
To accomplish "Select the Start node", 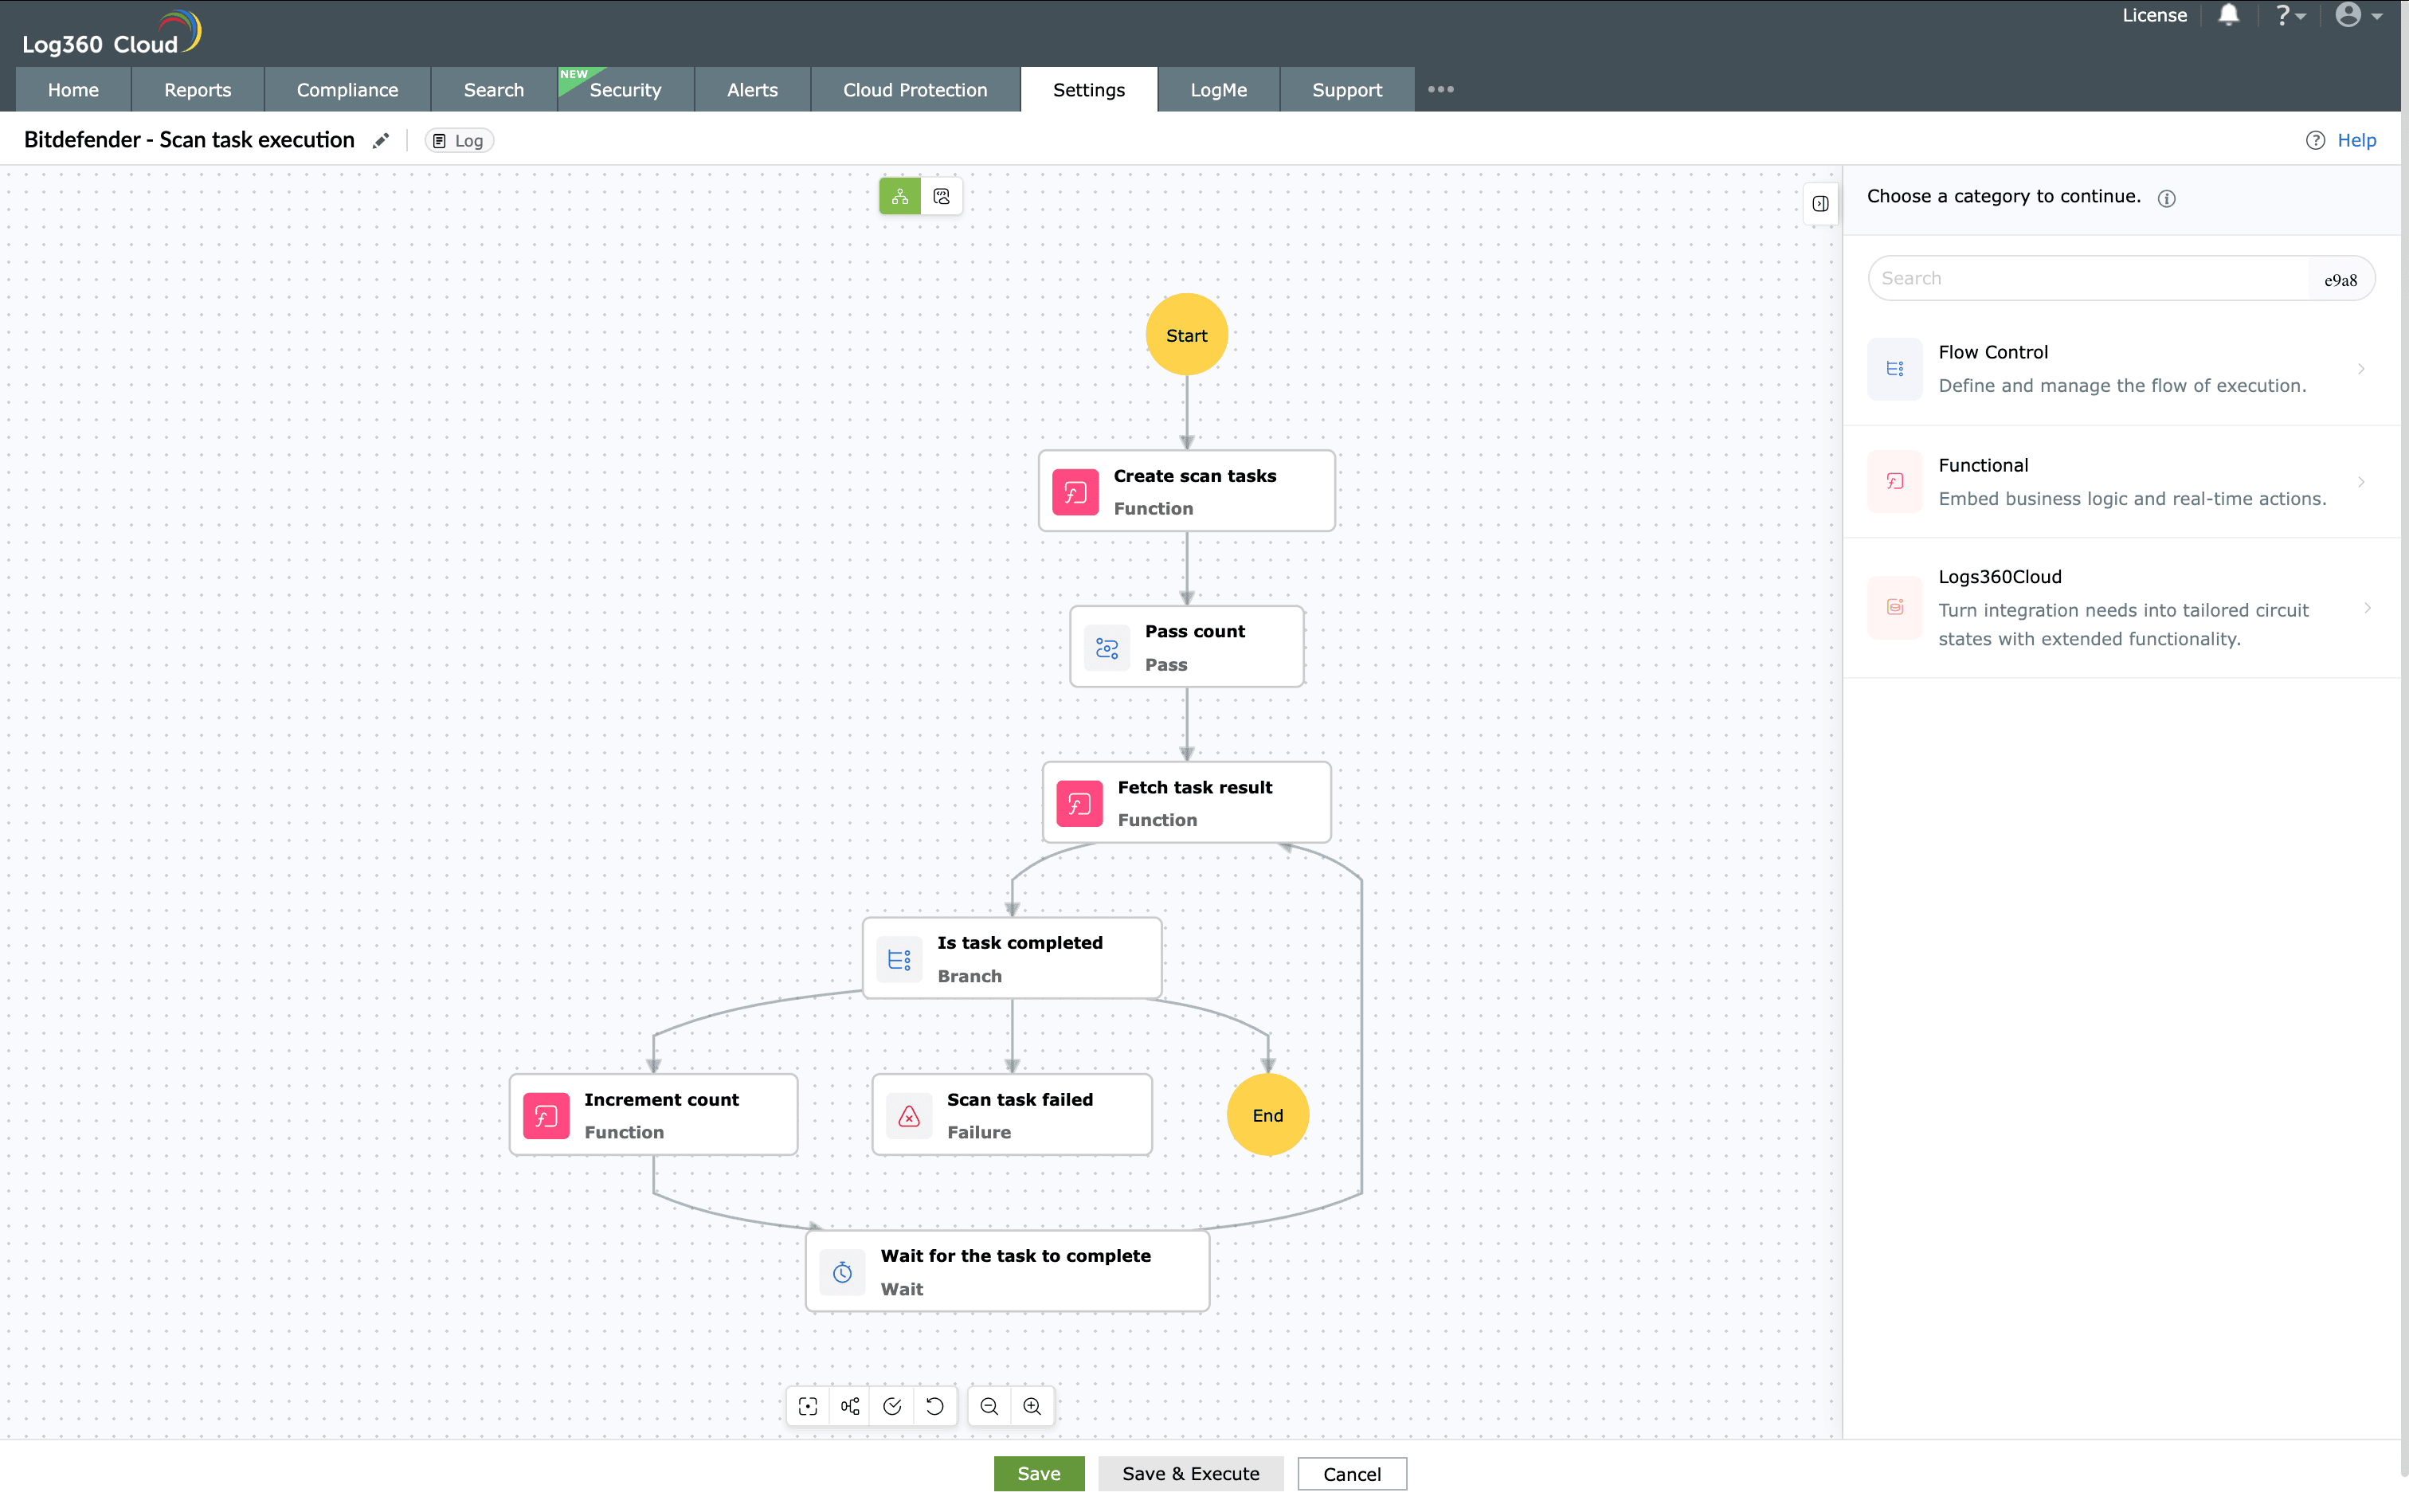I will pyautogui.click(x=1187, y=335).
